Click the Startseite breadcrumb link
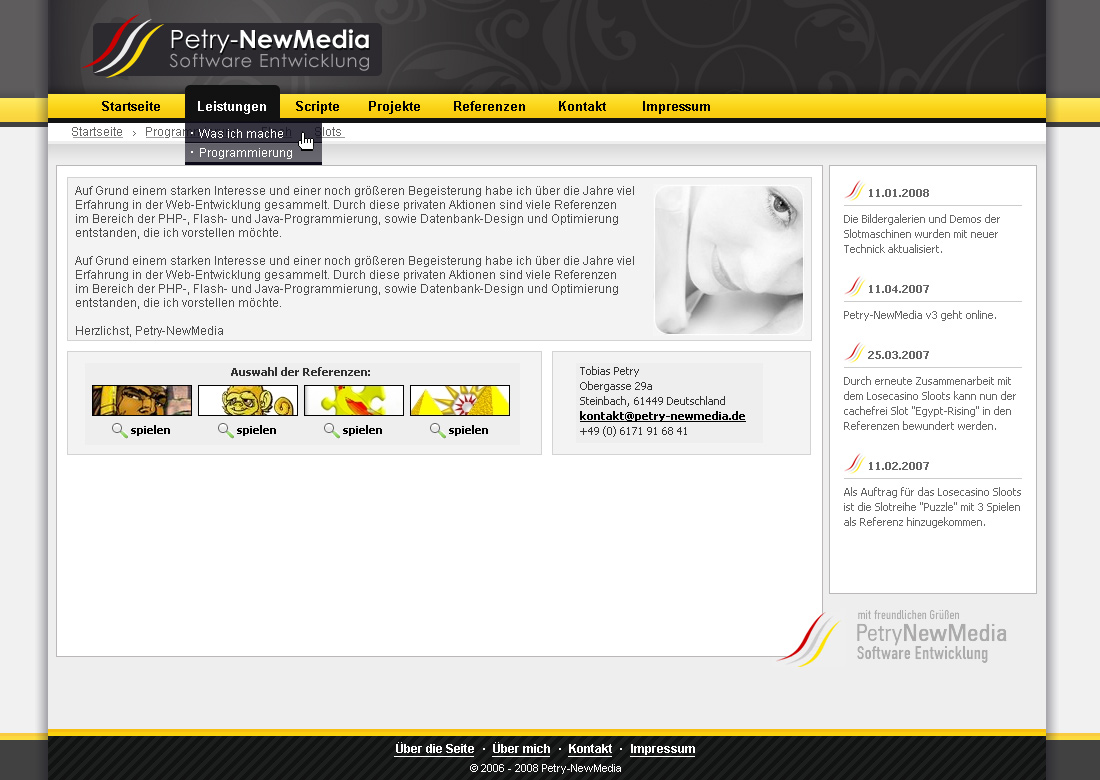 [x=97, y=132]
